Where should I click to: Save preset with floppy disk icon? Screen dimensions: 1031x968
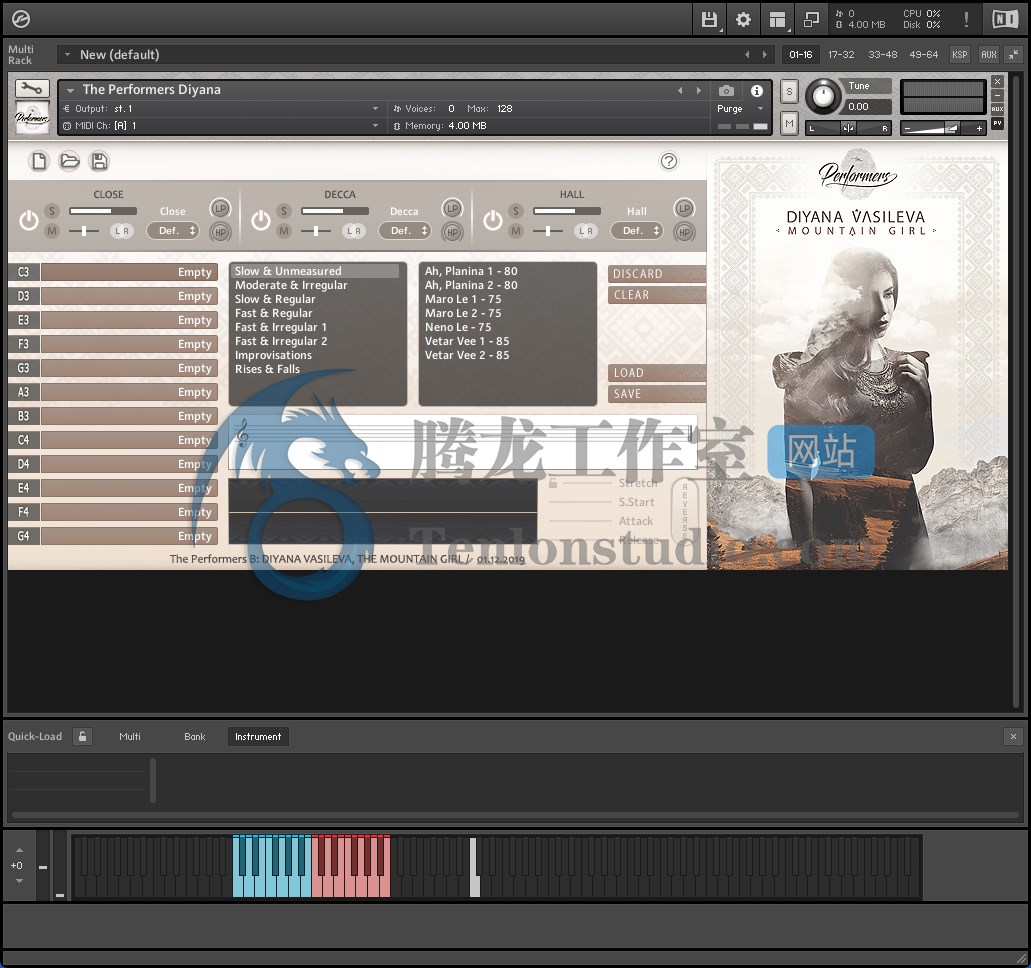tap(99, 161)
